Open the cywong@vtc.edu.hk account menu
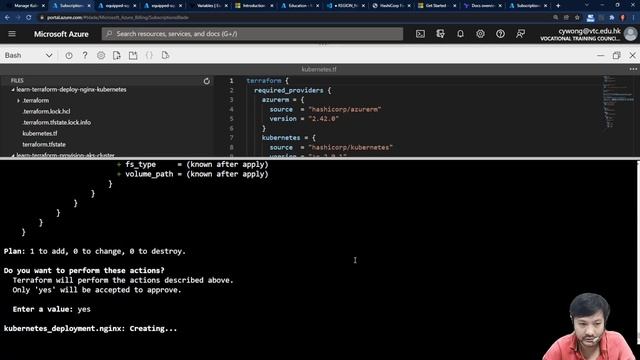This screenshot has height=360, width=640. (x=580, y=34)
